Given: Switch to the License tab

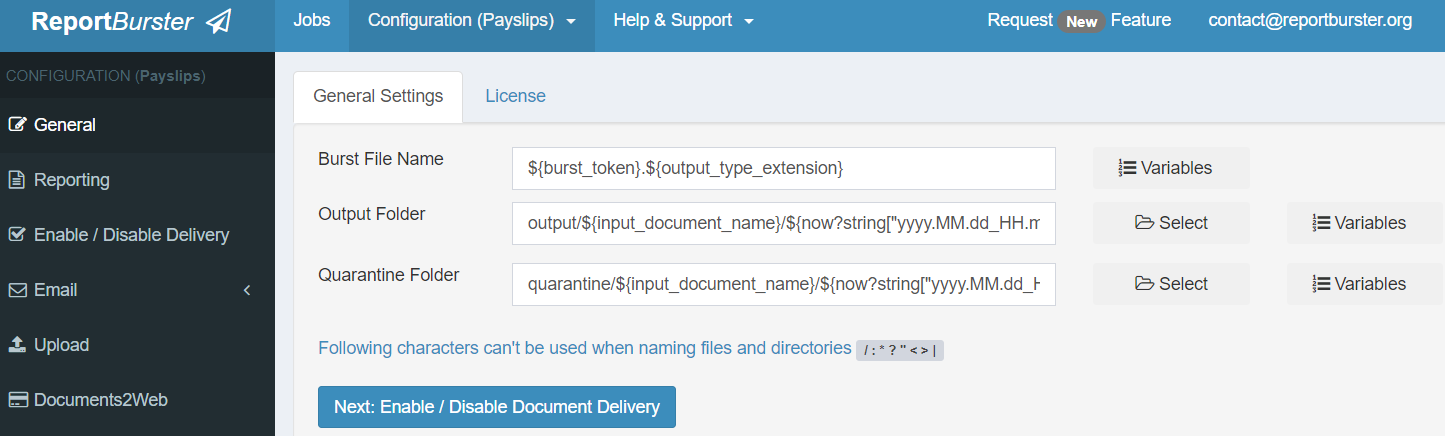Looking at the screenshot, I should tap(515, 96).
